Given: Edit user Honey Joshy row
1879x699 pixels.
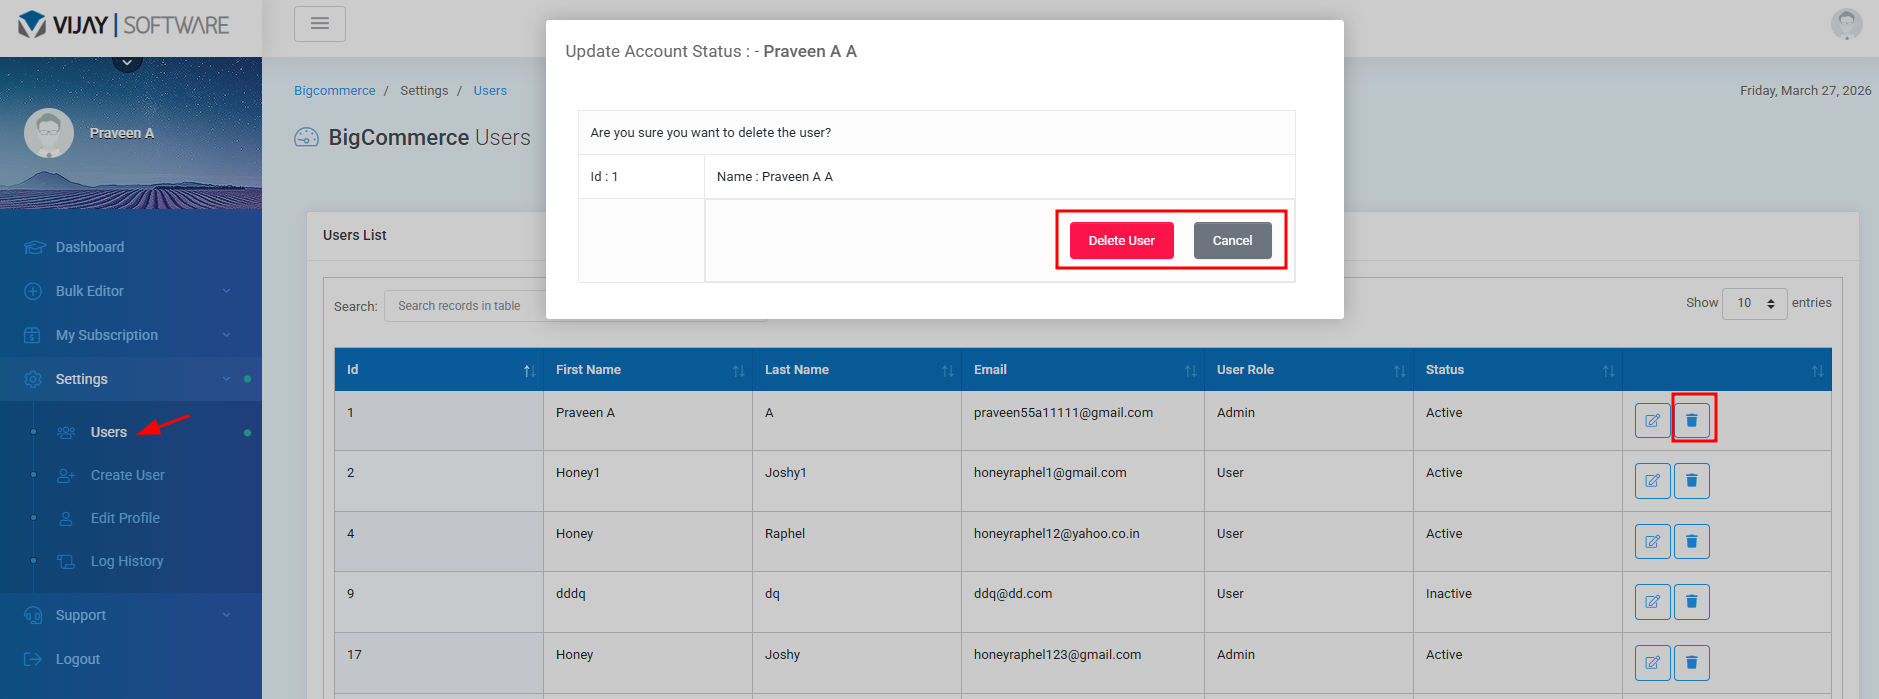Looking at the screenshot, I should pos(1652,662).
